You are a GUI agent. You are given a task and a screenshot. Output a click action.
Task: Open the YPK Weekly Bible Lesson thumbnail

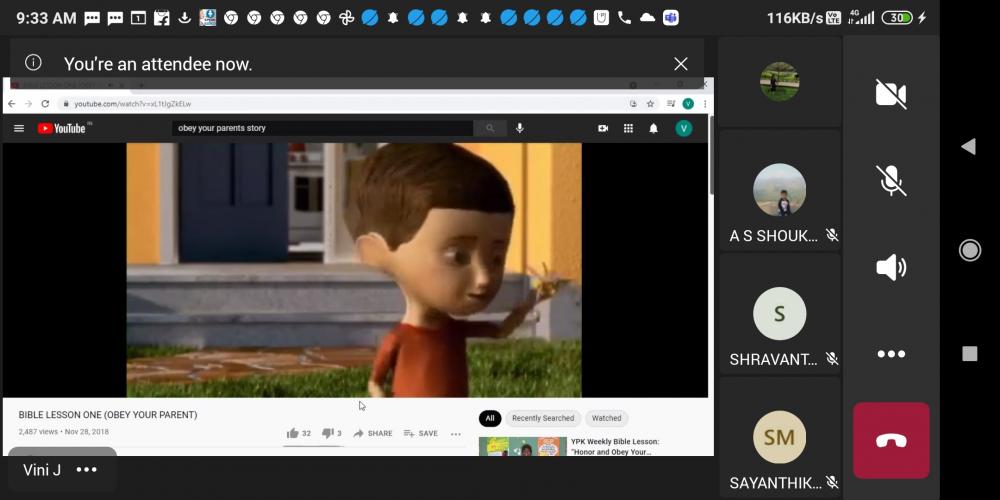(523, 446)
